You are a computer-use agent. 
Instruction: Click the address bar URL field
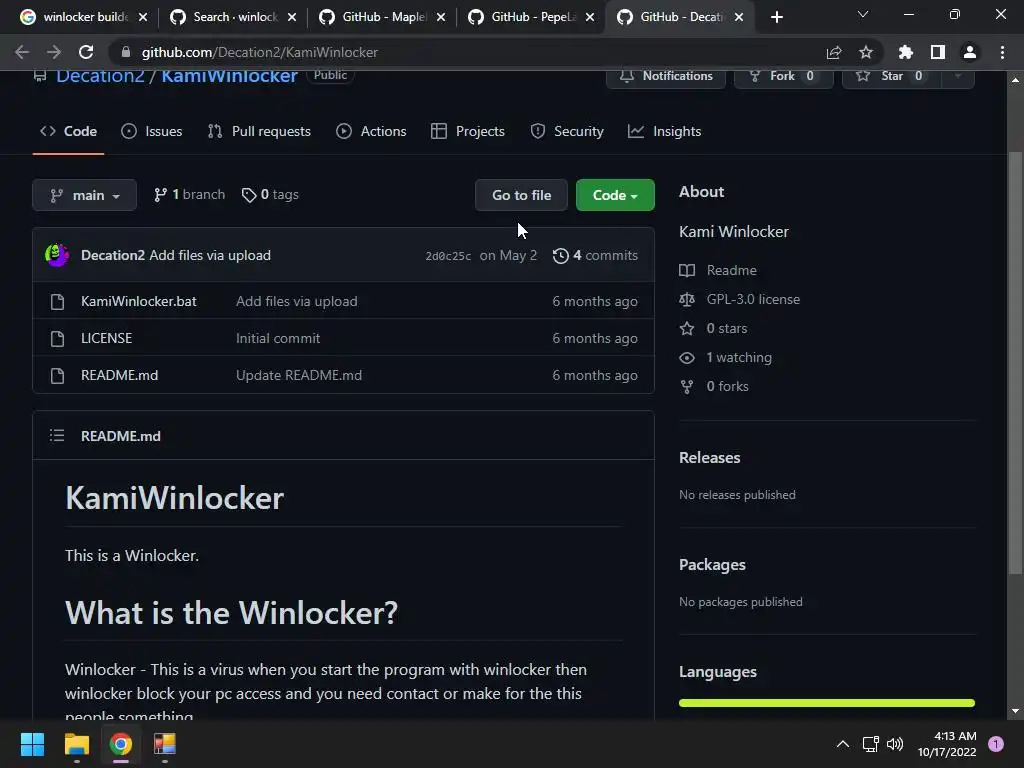470,52
